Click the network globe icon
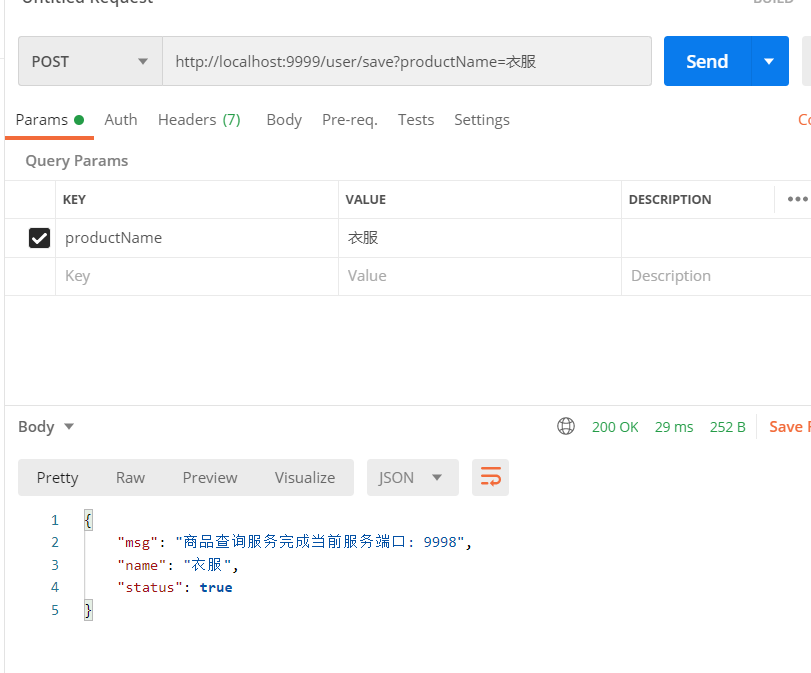This screenshot has height=673, width=811. pyautogui.click(x=566, y=426)
